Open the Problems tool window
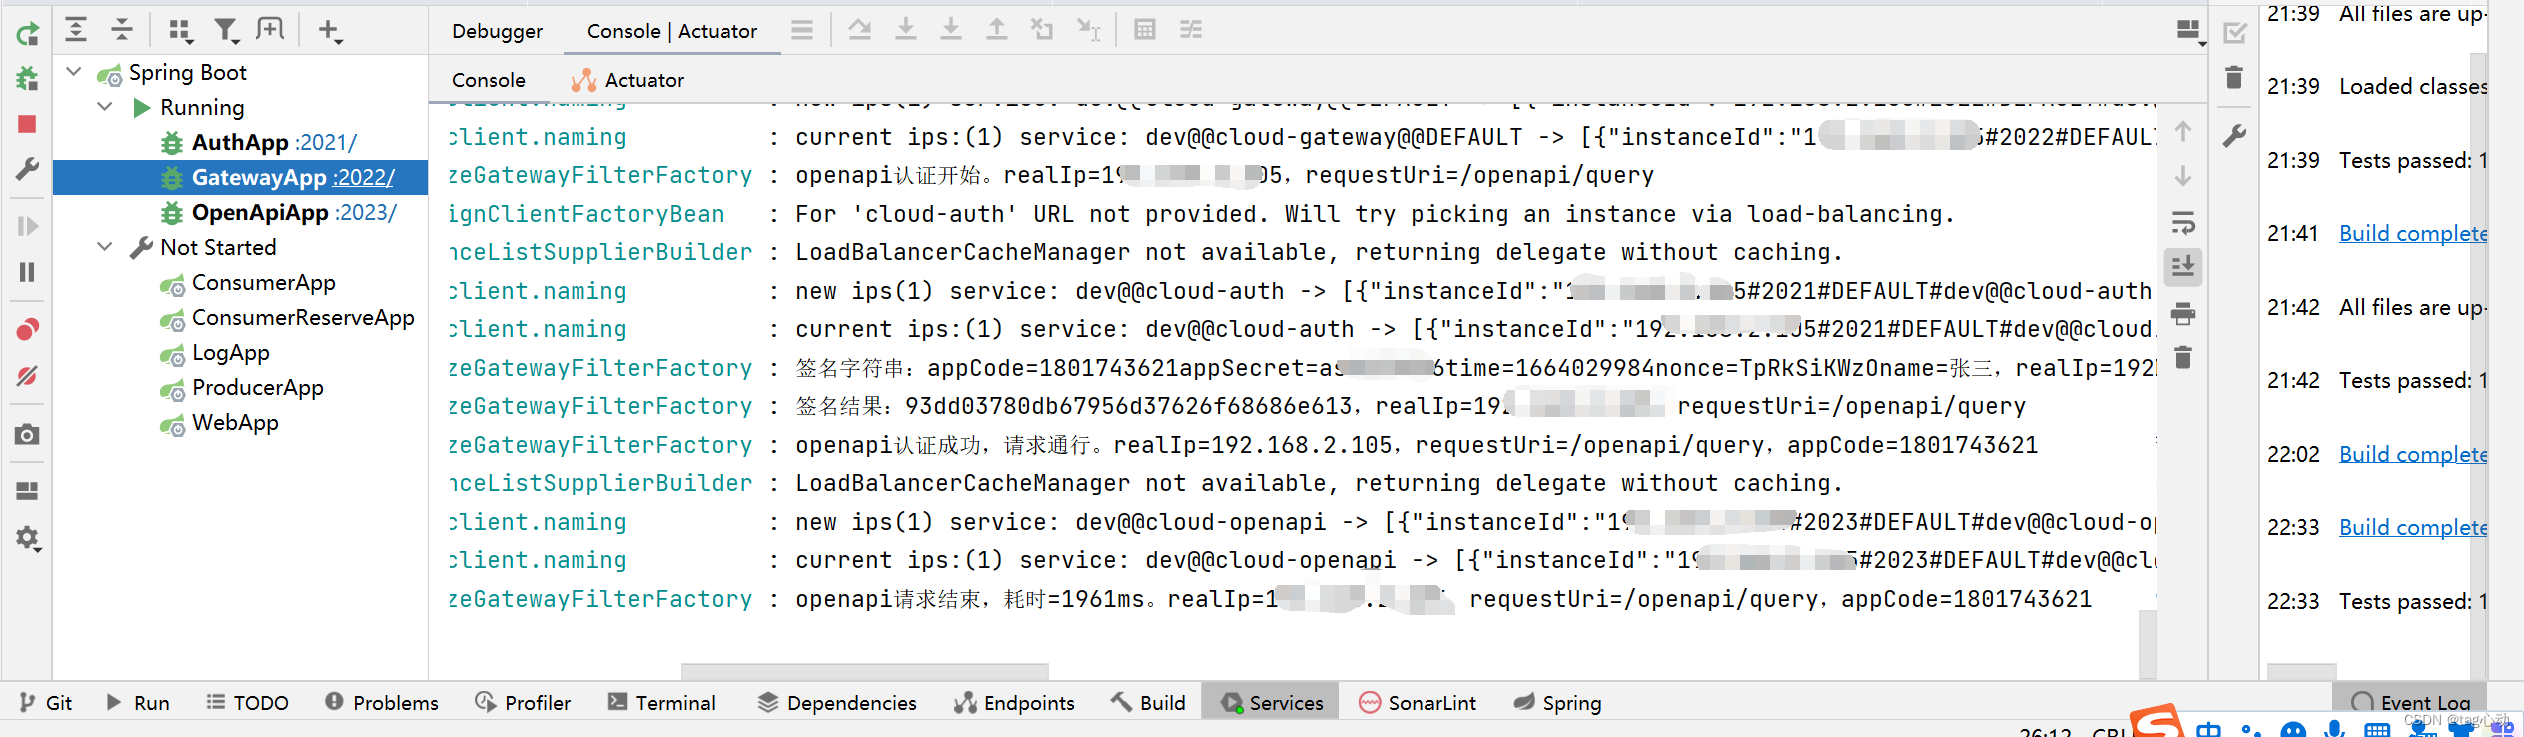2524x737 pixels. 382,702
